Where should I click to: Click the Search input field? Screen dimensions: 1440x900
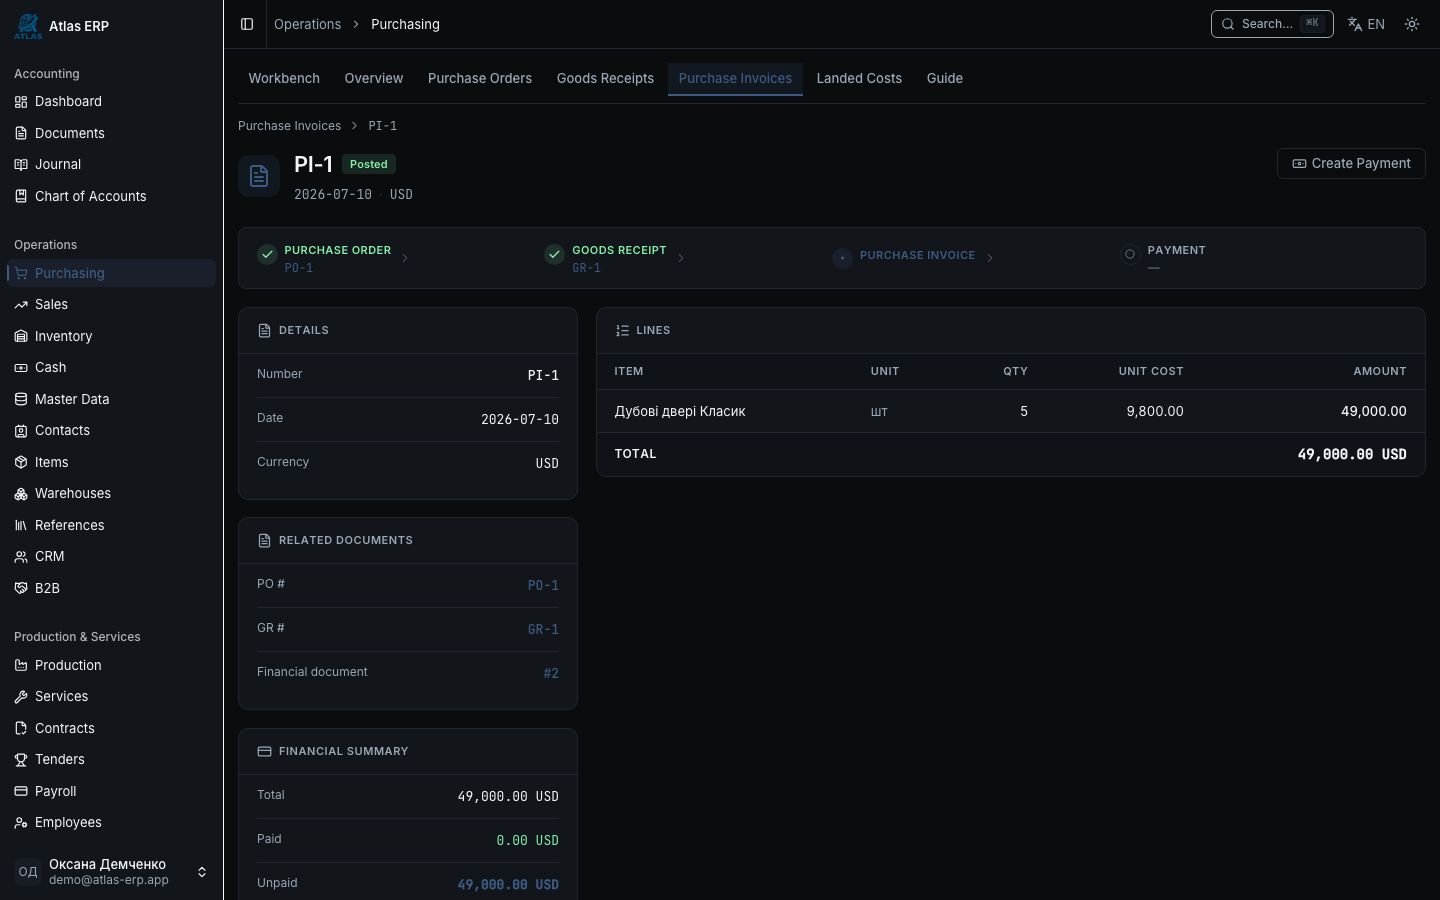pyautogui.click(x=1272, y=24)
